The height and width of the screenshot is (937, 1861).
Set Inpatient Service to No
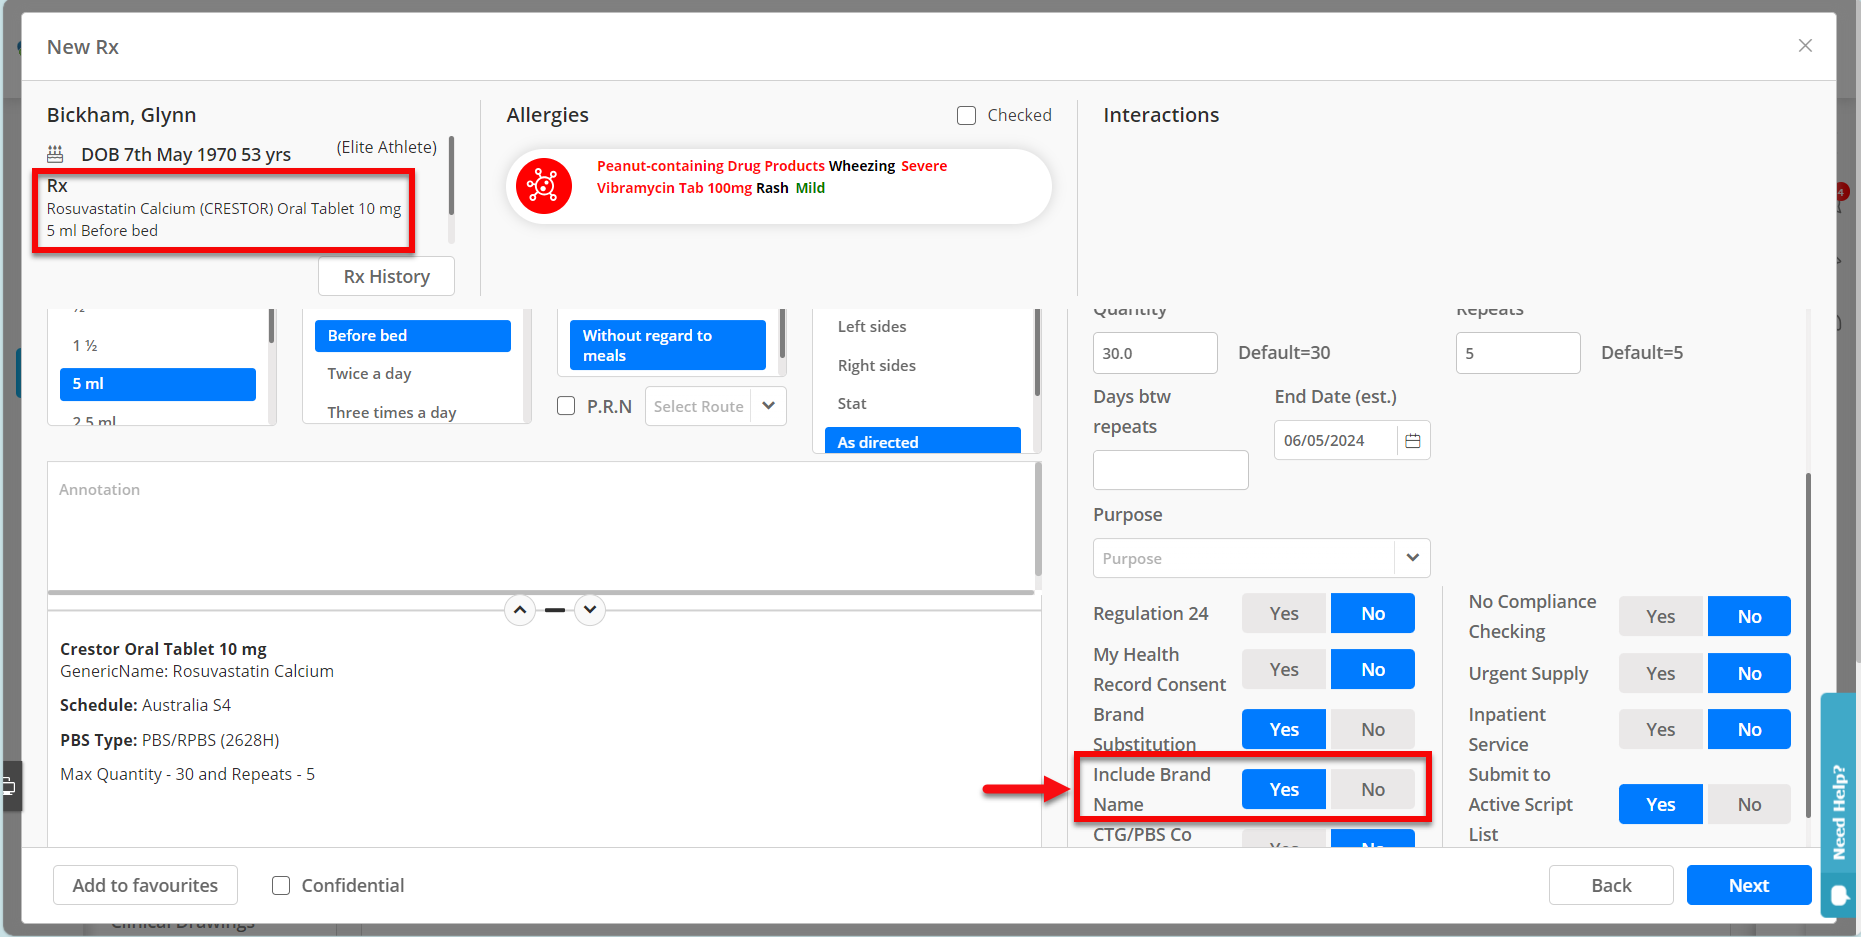(1749, 729)
